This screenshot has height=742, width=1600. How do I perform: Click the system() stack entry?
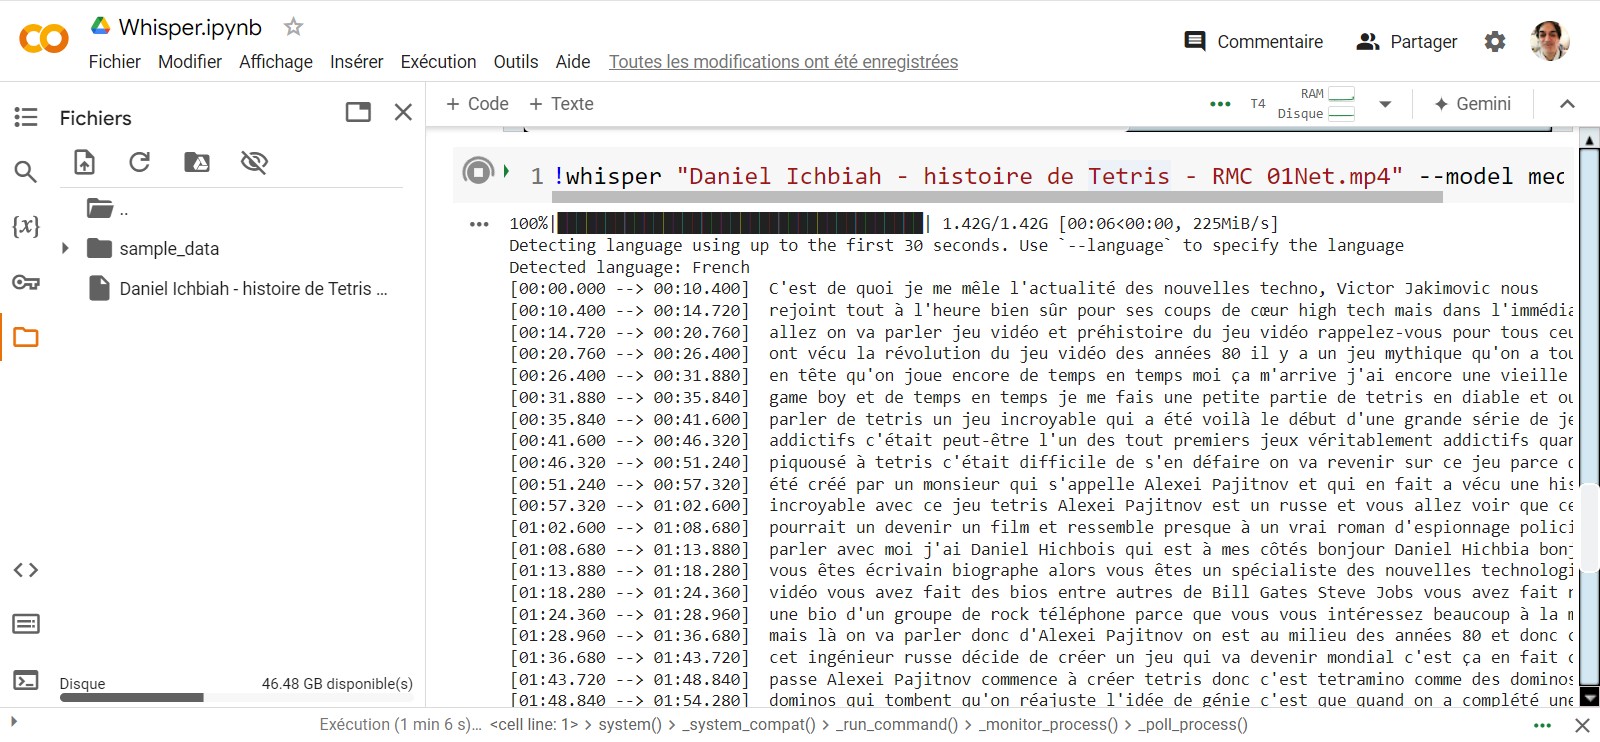point(630,724)
